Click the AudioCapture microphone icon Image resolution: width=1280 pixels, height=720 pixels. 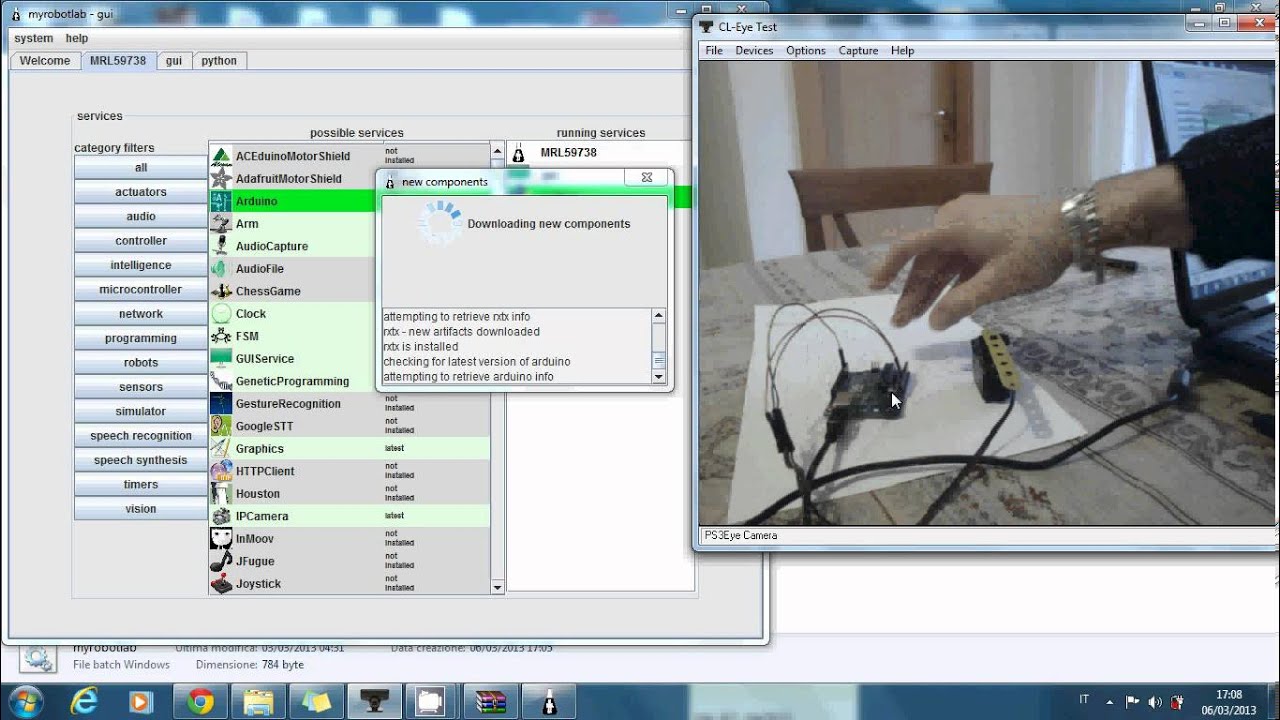(221, 246)
